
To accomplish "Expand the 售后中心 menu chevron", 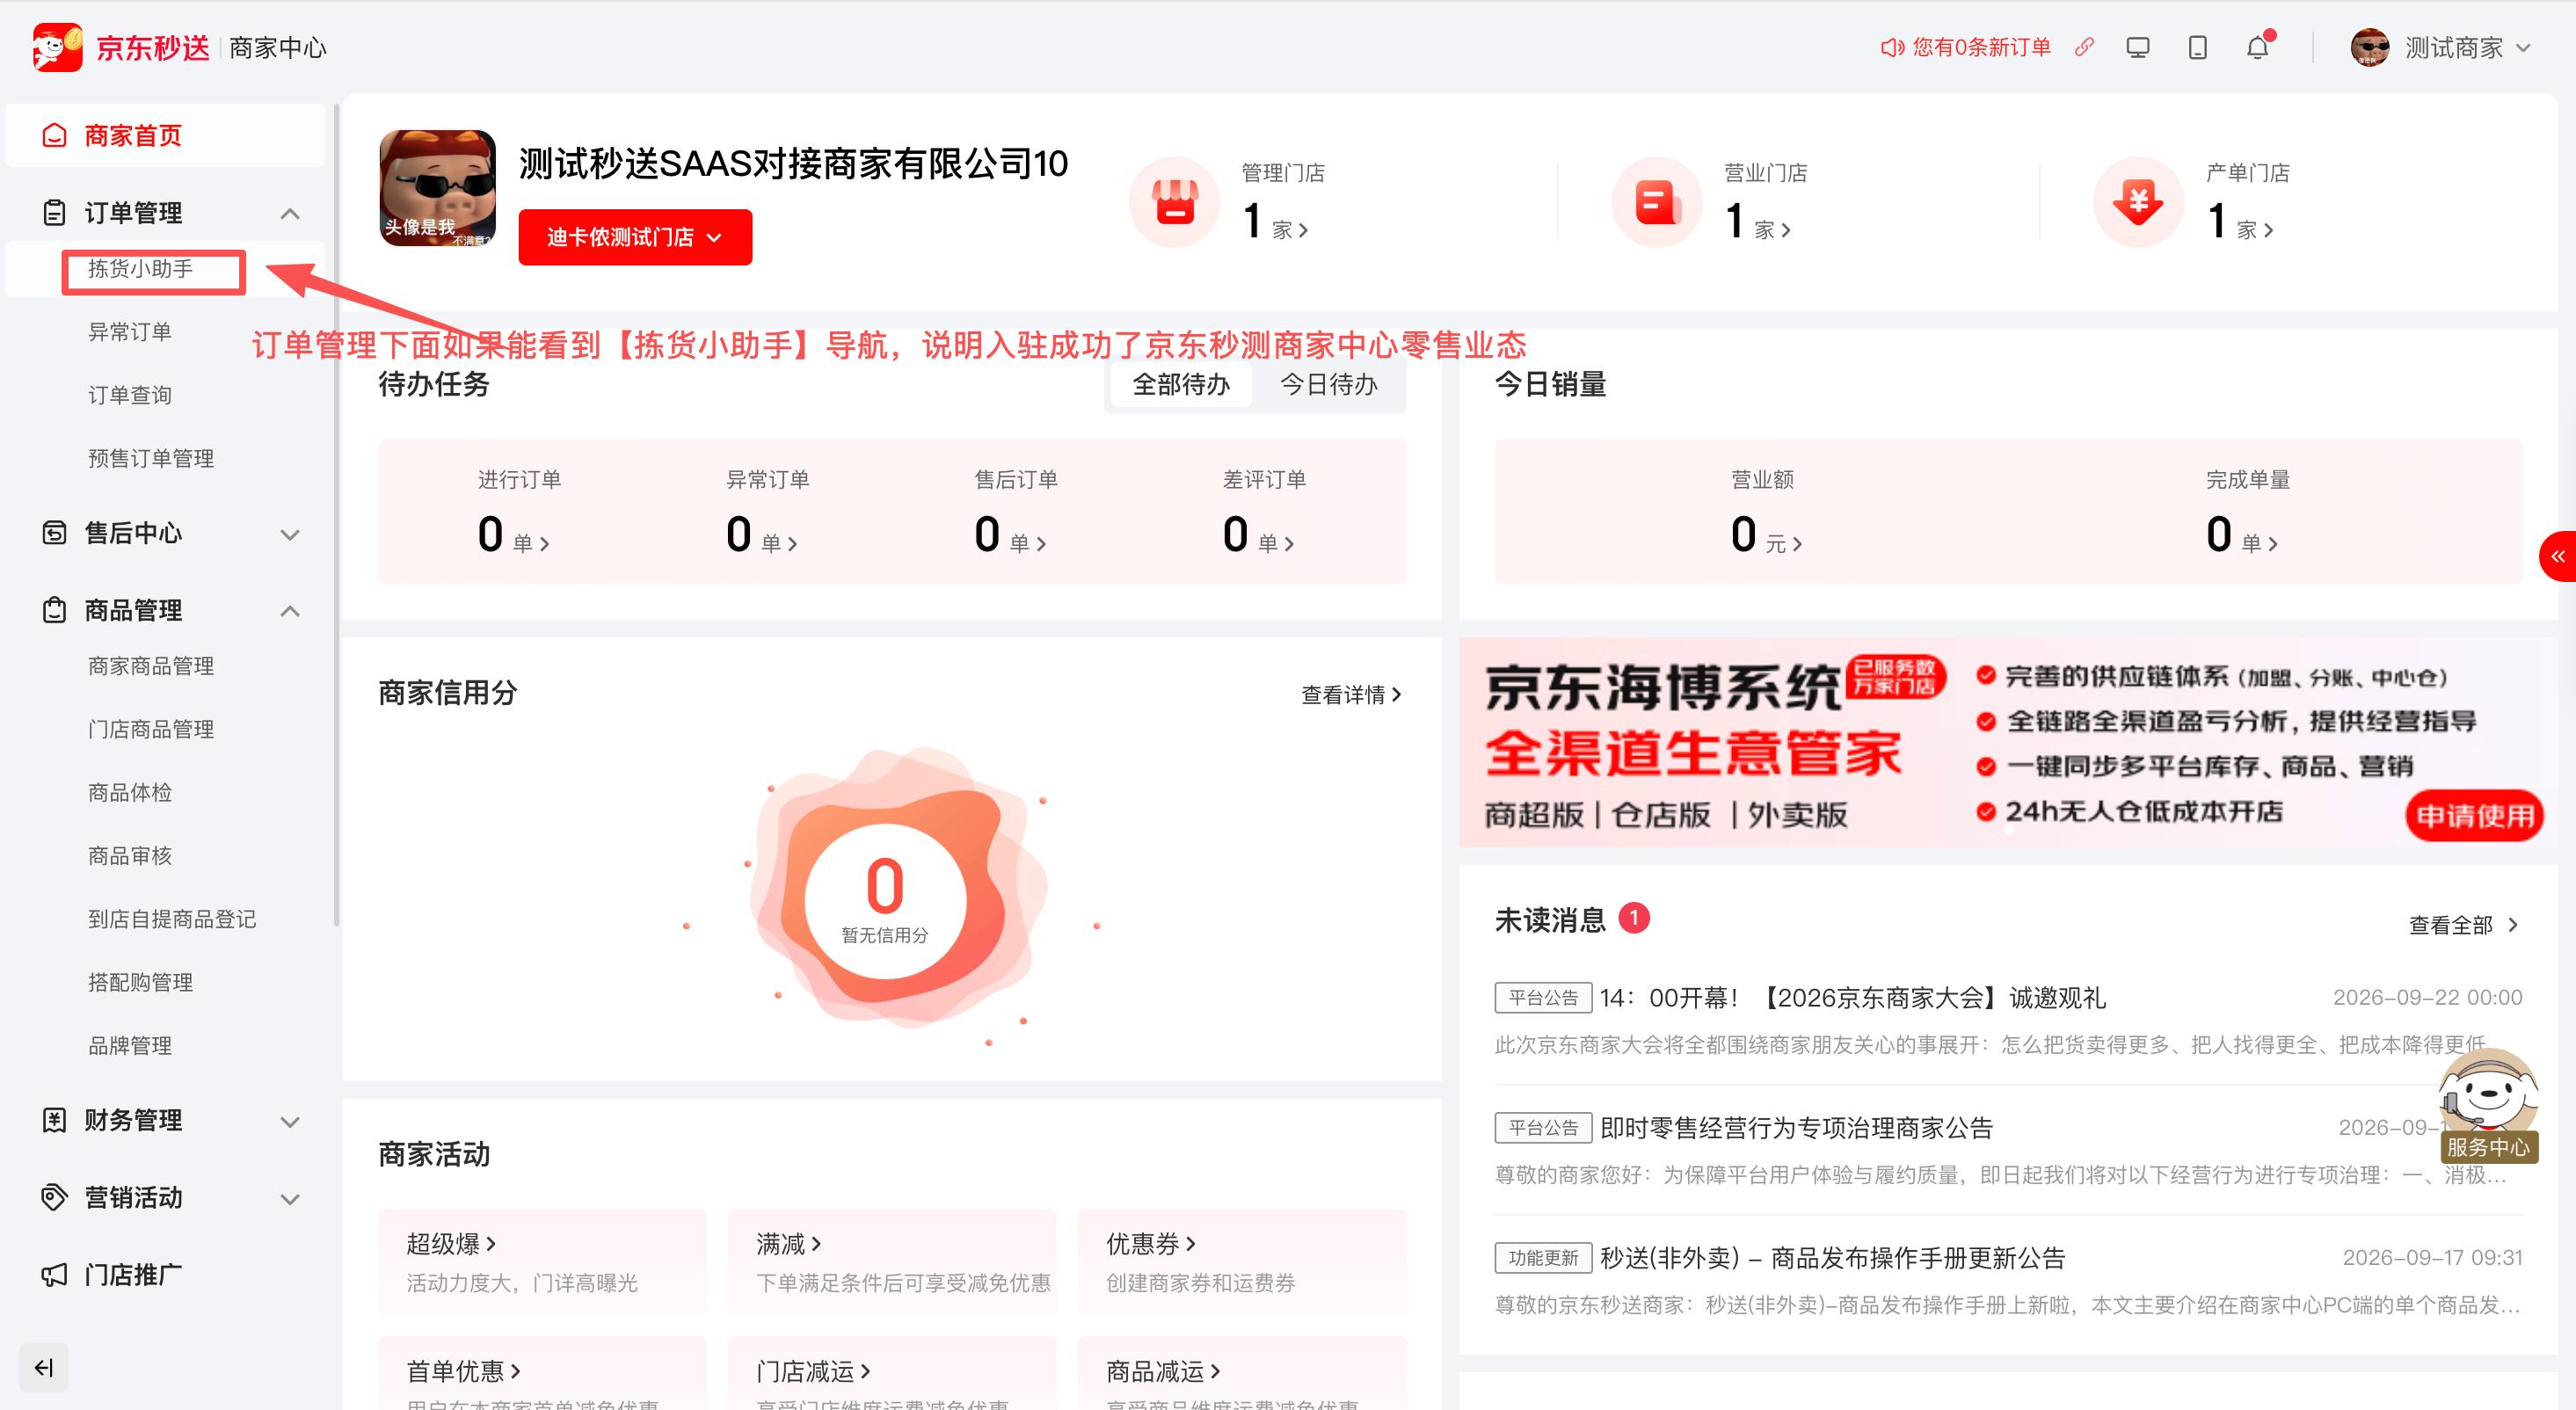I will point(290,534).
